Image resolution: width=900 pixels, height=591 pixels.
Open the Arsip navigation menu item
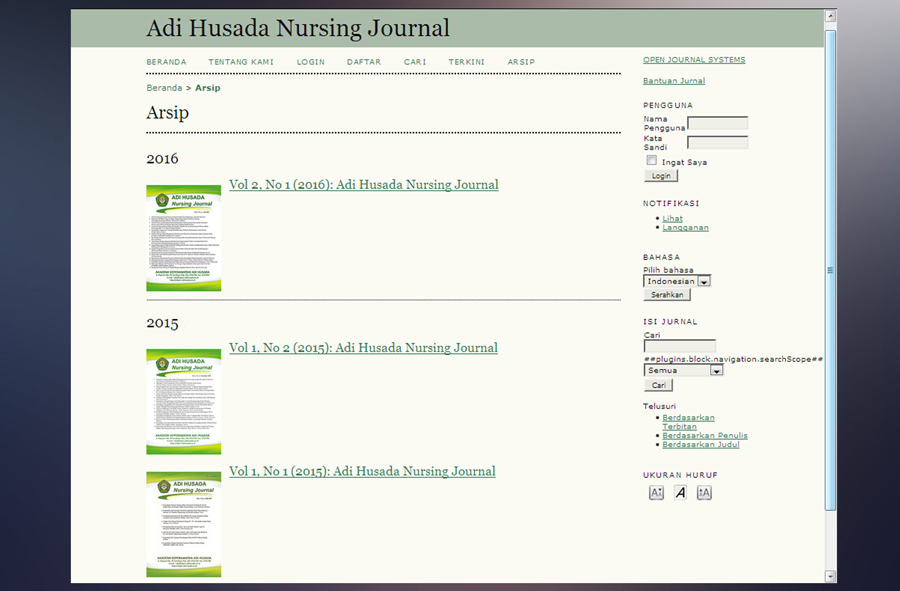521,62
